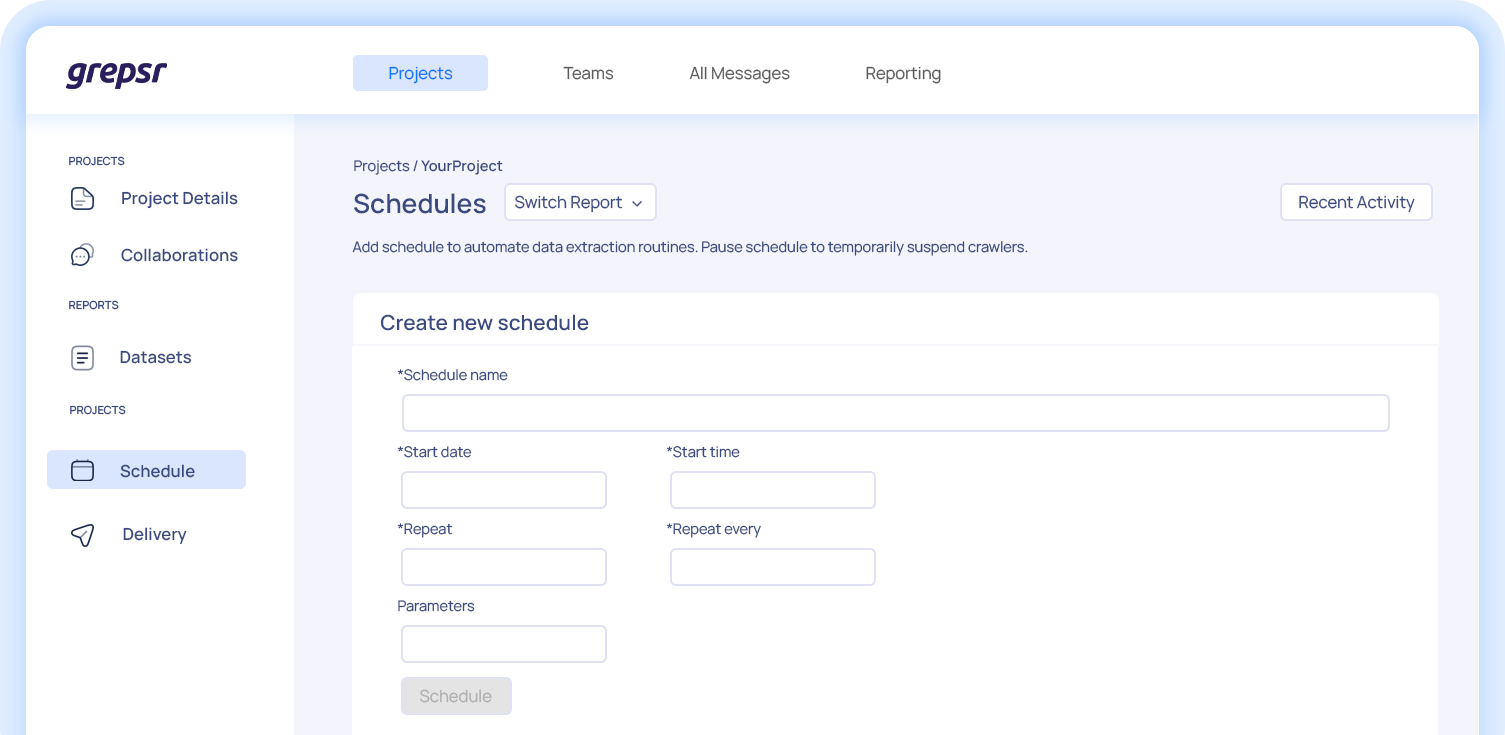The width and height of the screenshot is (1505, 735).
Task: Click the Start time field
Action: click(x=773, y=490)
